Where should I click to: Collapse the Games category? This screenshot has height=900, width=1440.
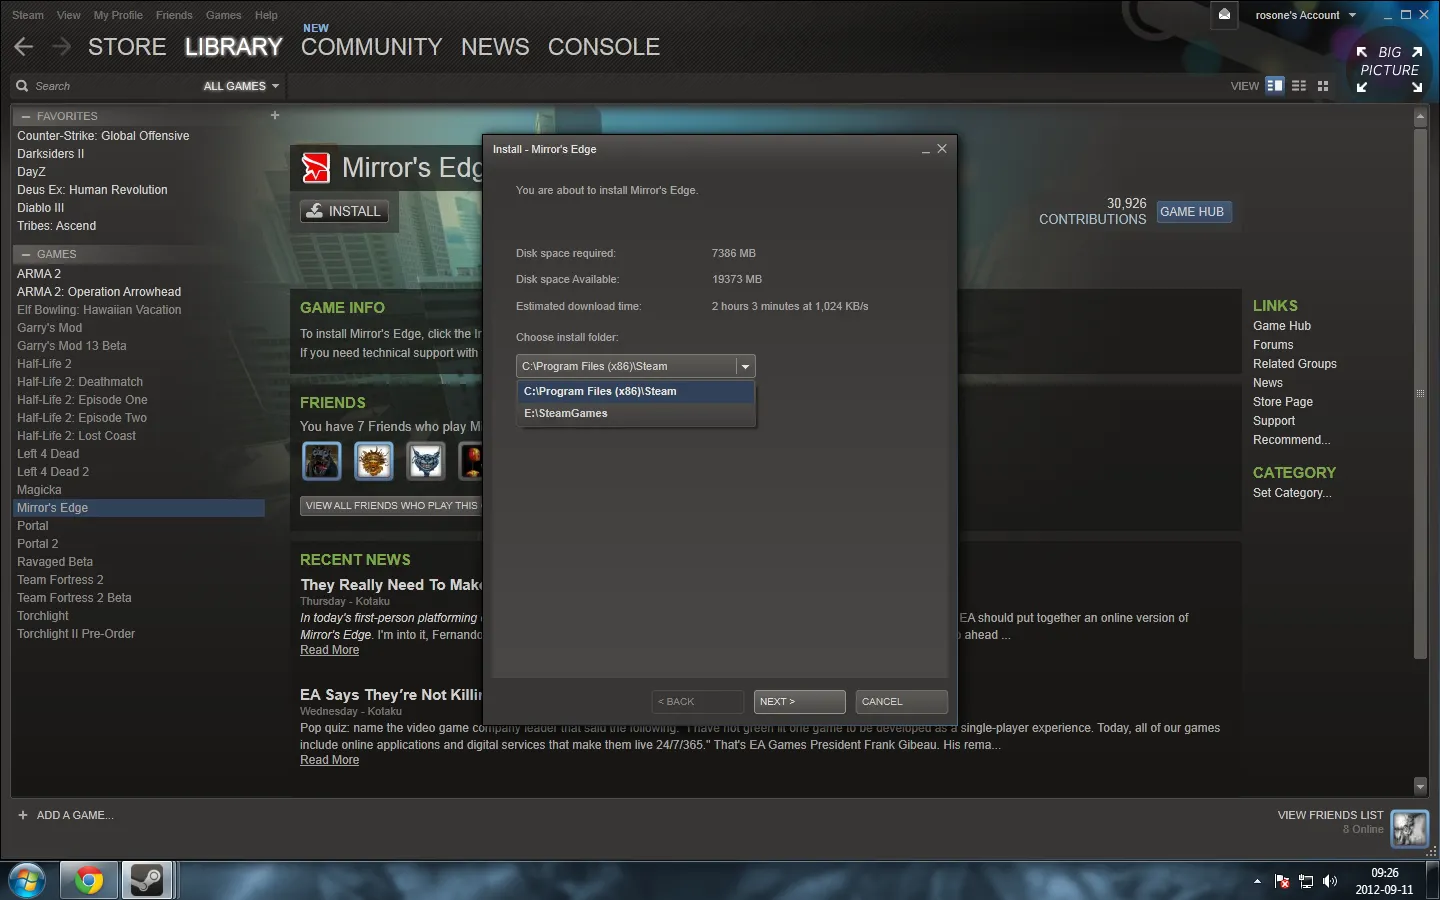click(x=26, y=255)
